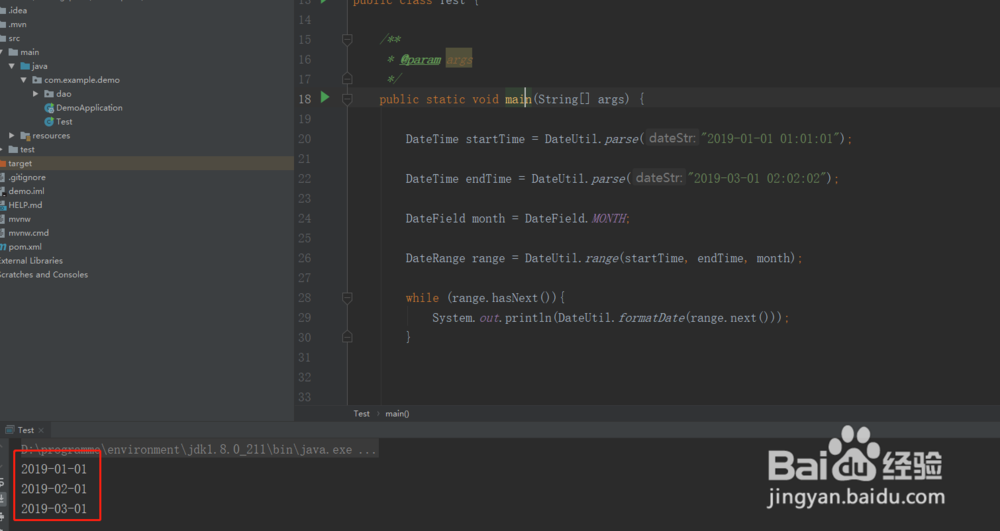Screen dimensions: 1000x531
Task: Open .gitignore file
Action: [26, 177]
